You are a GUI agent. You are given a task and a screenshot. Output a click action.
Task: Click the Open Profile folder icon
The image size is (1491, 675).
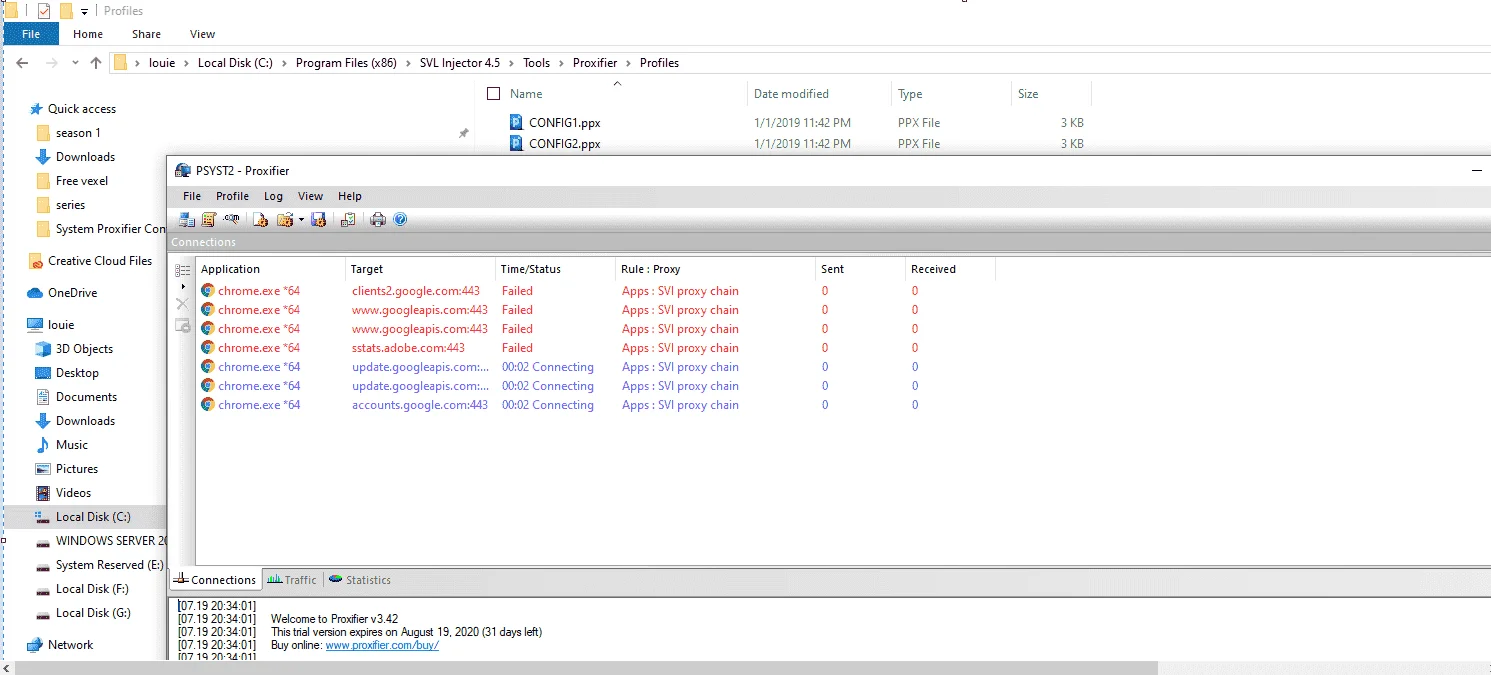click(285, 220)
